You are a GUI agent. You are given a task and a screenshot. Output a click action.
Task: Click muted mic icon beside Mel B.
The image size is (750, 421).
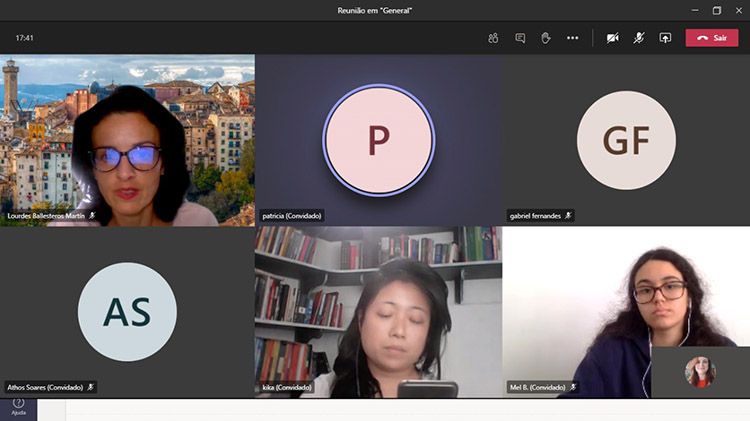pos(573,388)
